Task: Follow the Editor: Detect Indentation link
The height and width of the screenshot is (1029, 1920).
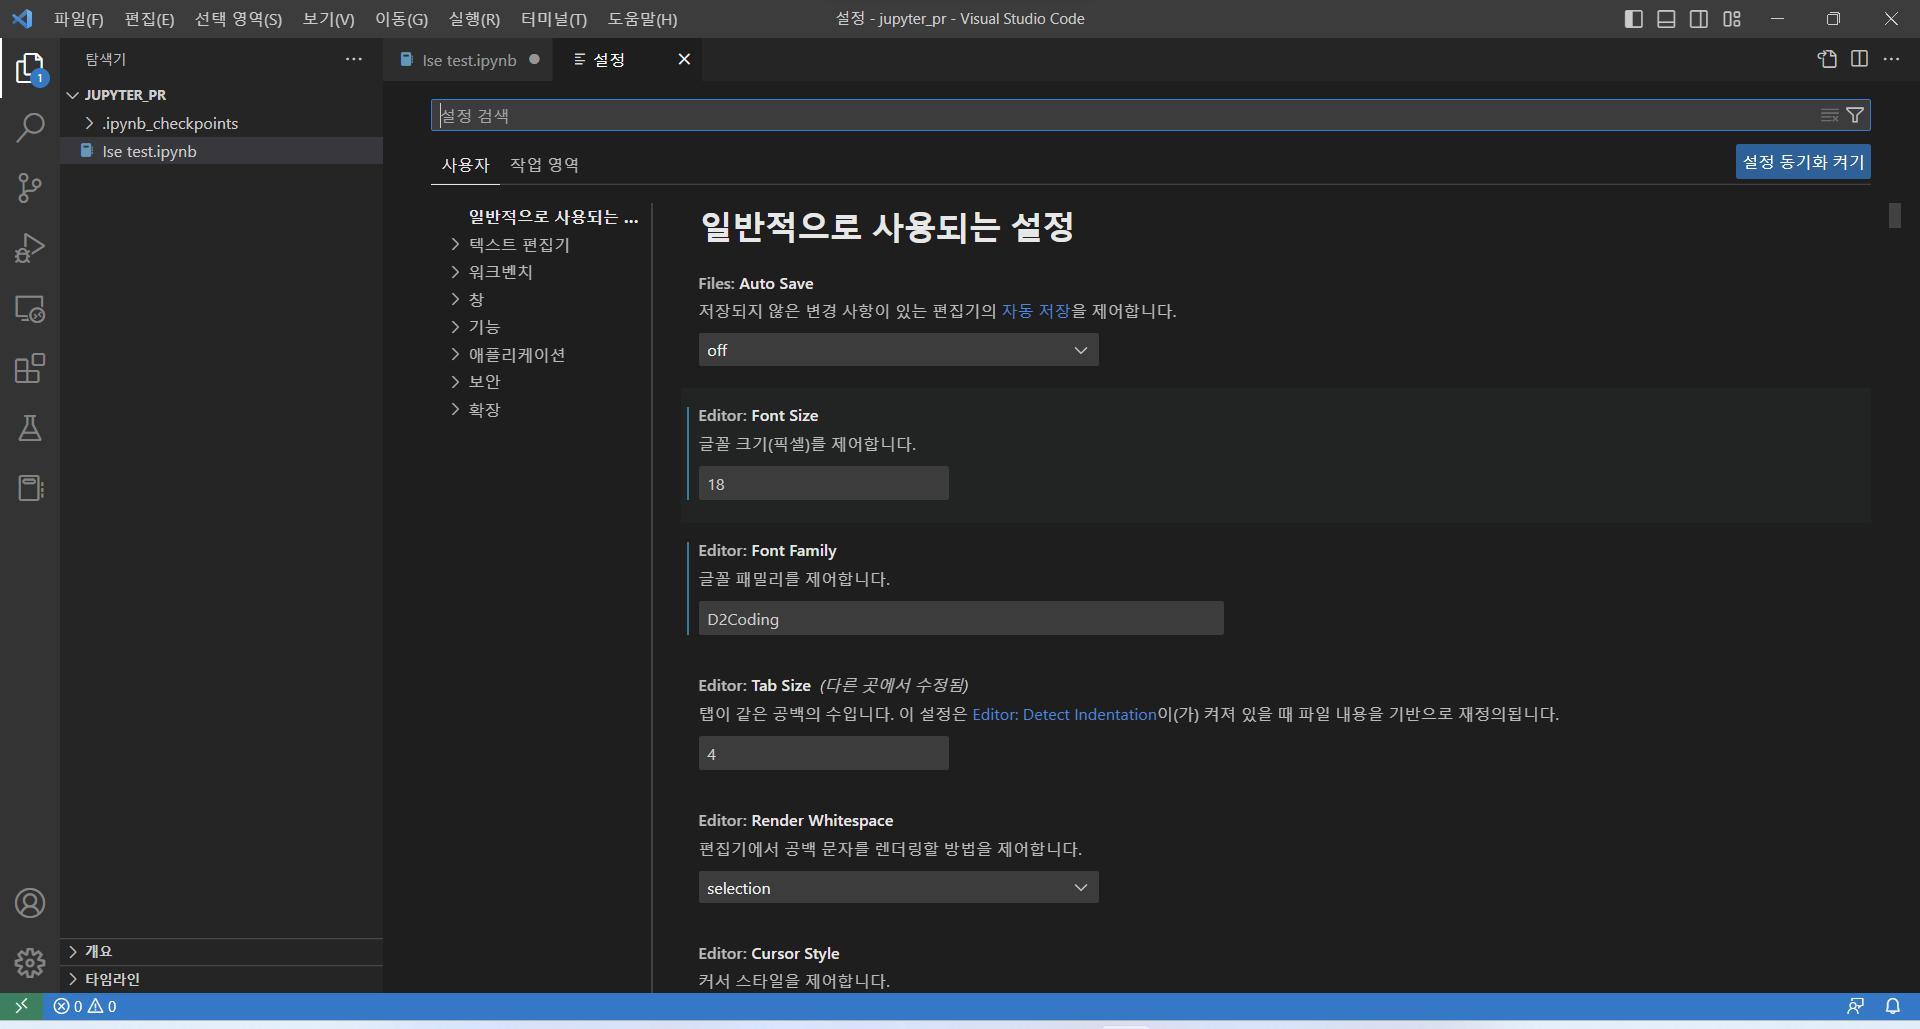Action: point(1064,714)
